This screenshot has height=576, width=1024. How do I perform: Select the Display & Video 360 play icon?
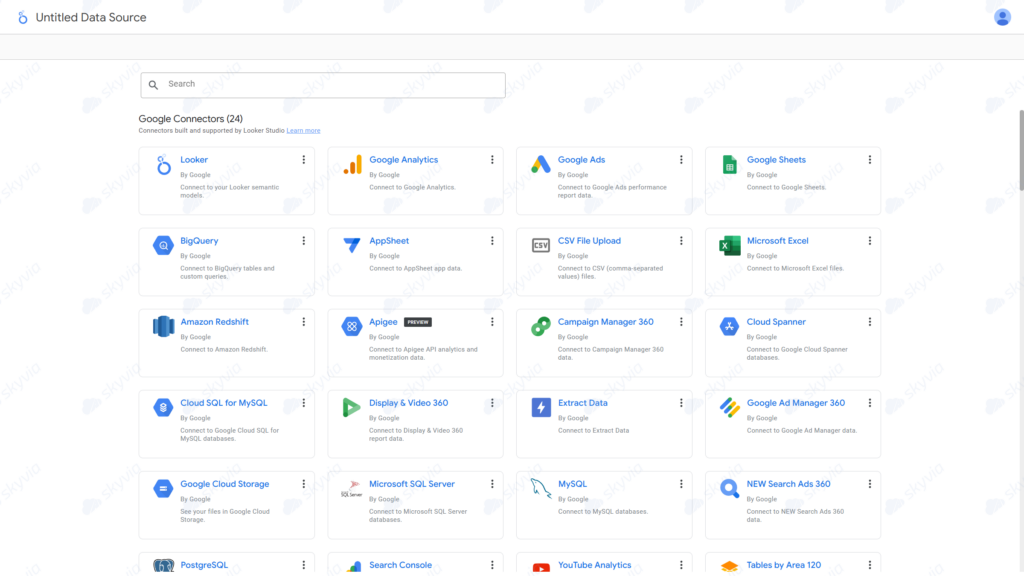point(351,408)
